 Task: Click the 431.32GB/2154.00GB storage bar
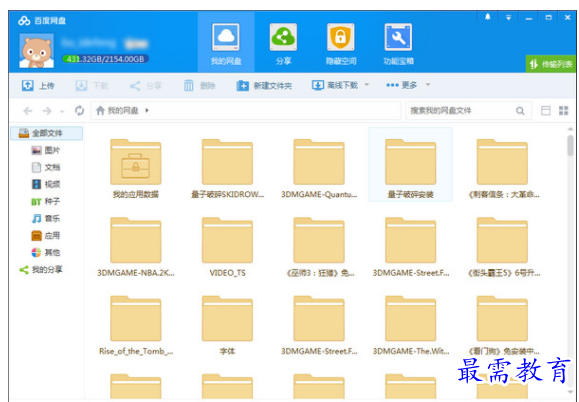click(x=105, y=59)
